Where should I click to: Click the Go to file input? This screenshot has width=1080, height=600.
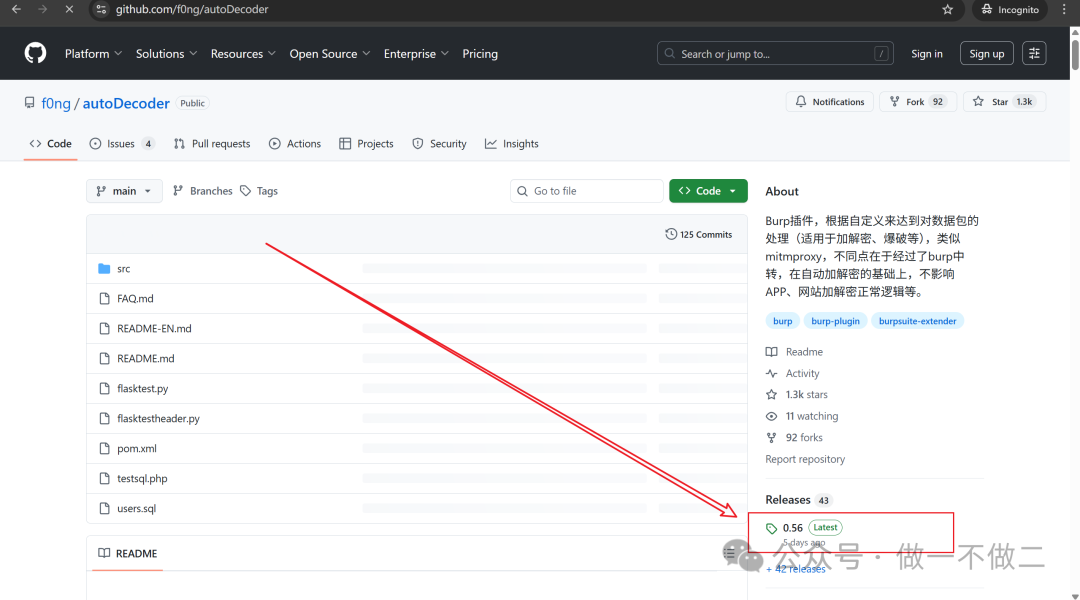(x=587, y=191)
